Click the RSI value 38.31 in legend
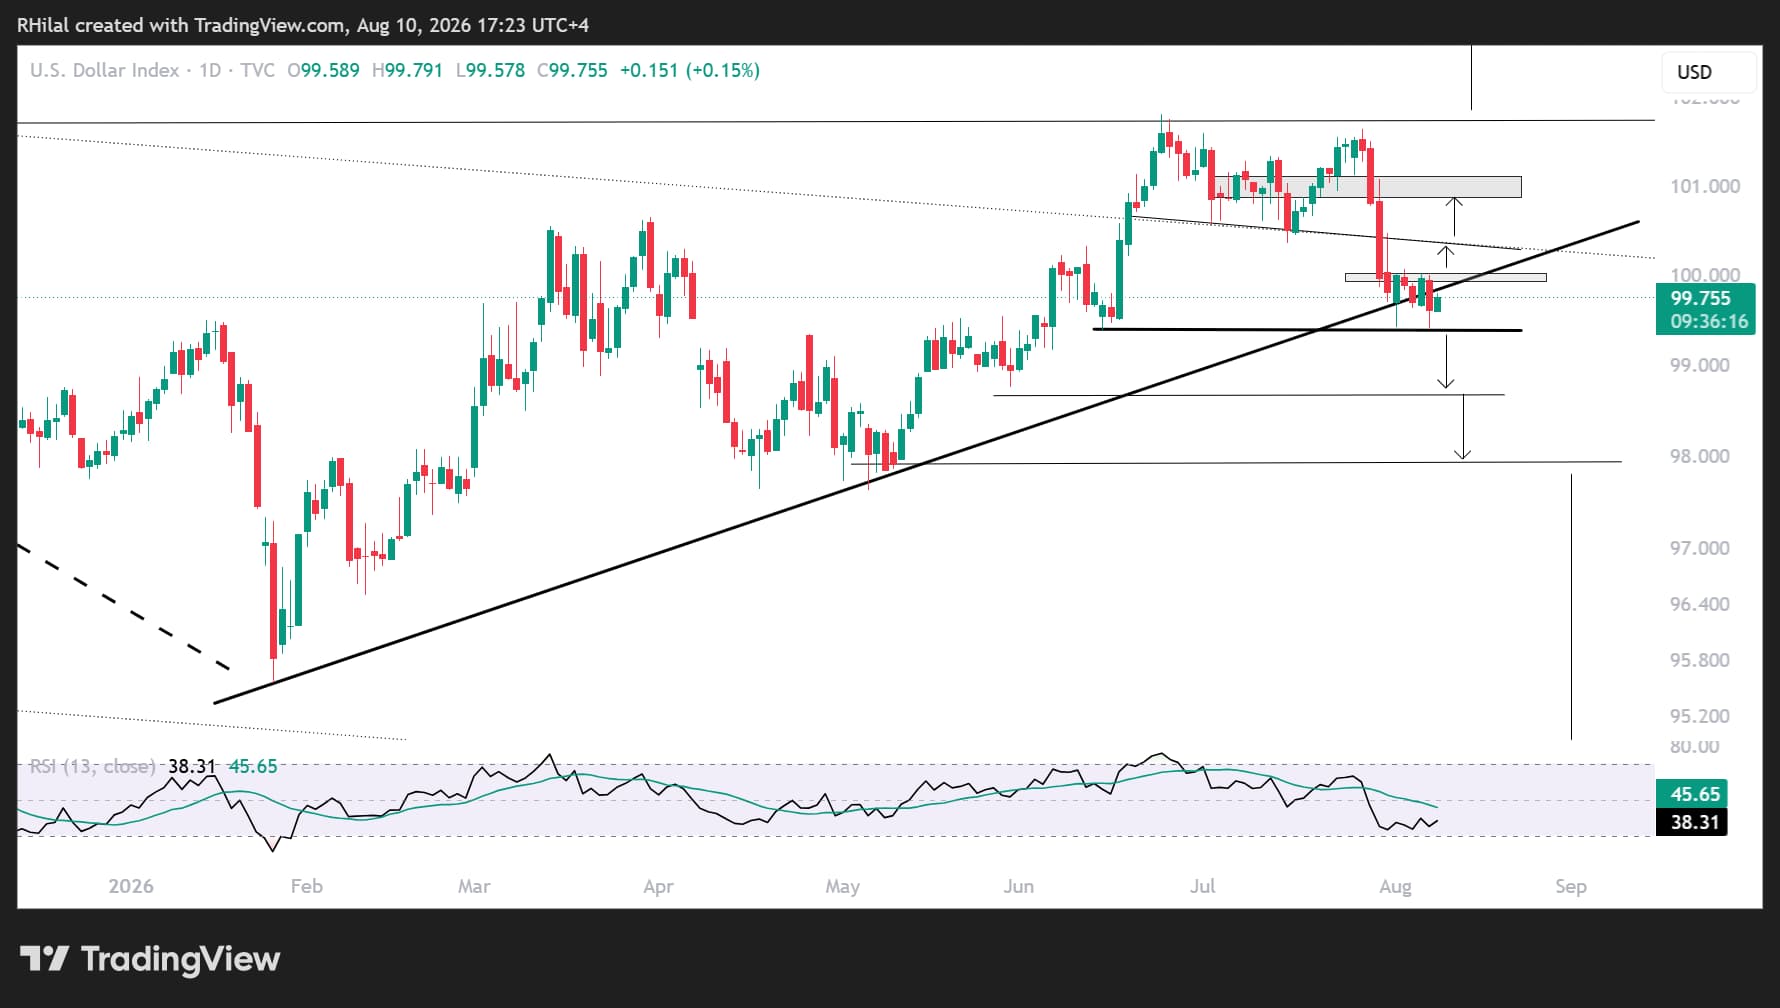The width and height of the screenshot is (1780, 1008). (192, 766)
